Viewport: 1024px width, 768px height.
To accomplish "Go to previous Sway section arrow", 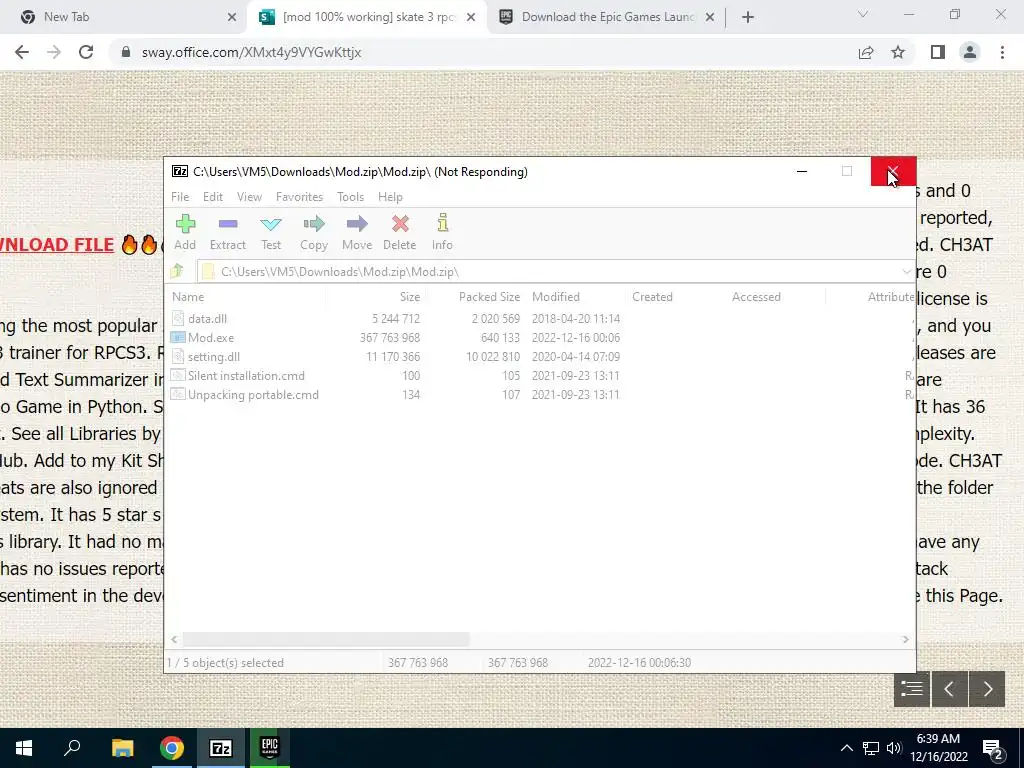I will [x=949, y=688].
